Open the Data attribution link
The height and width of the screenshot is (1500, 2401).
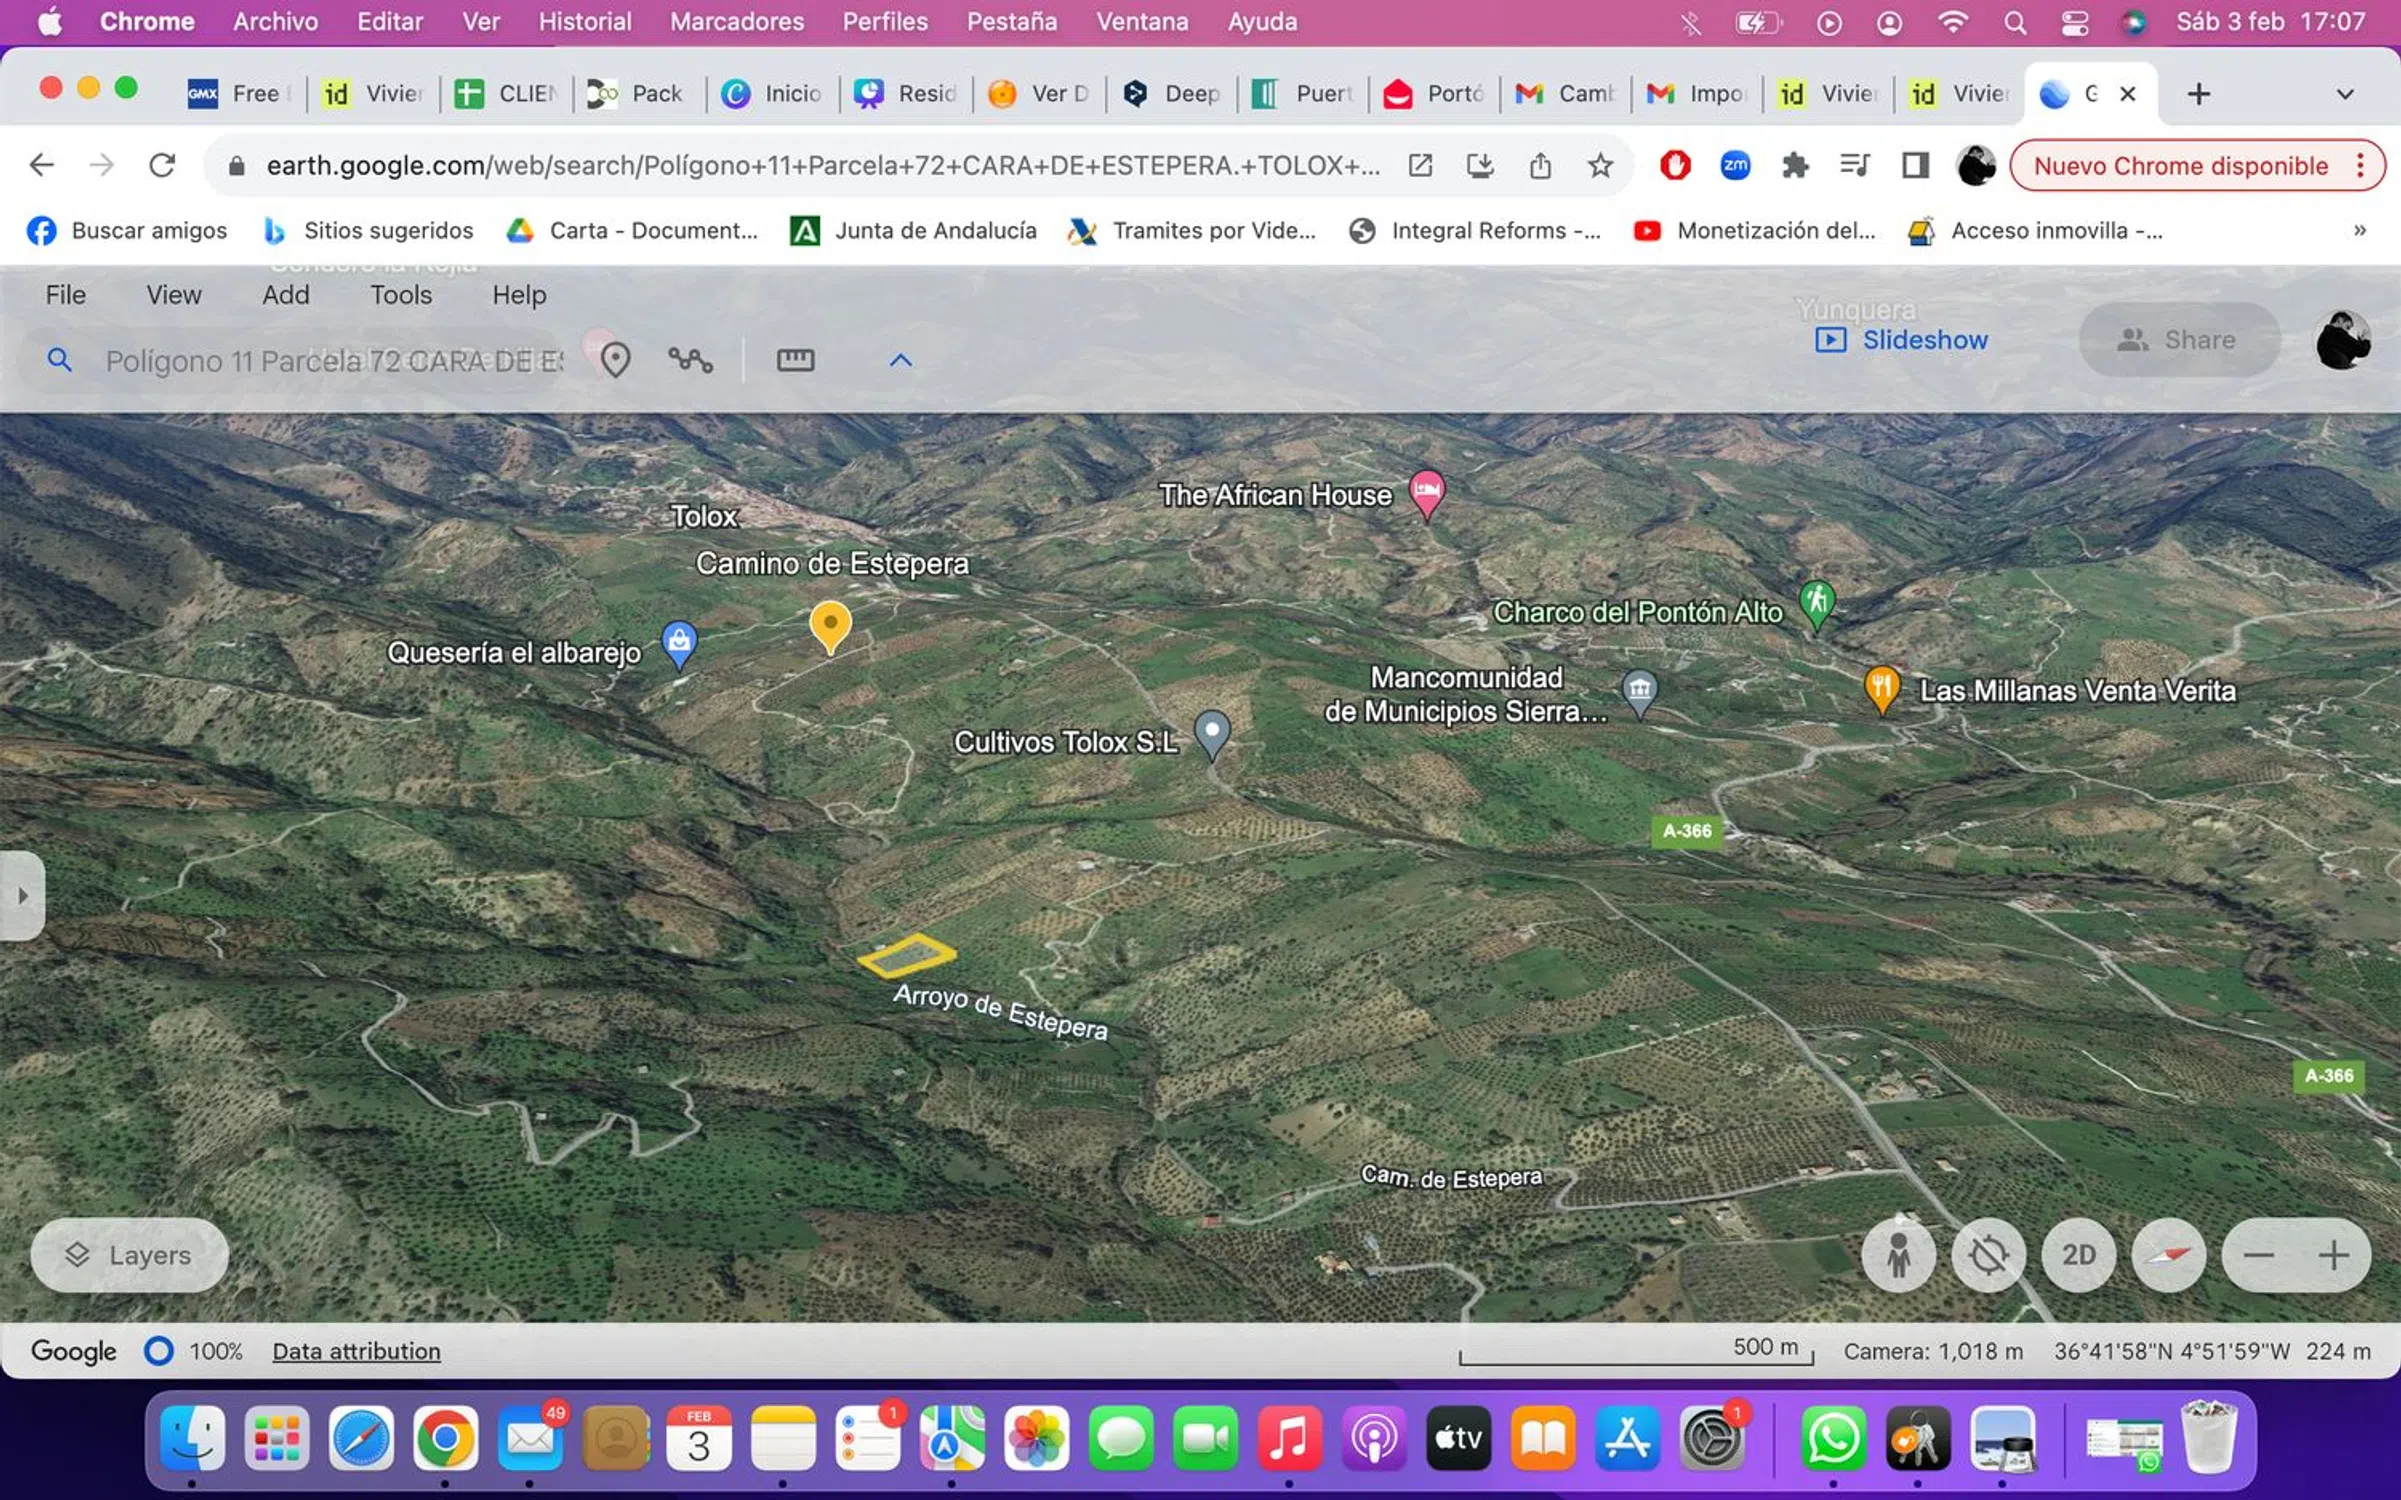point(356,1351)
